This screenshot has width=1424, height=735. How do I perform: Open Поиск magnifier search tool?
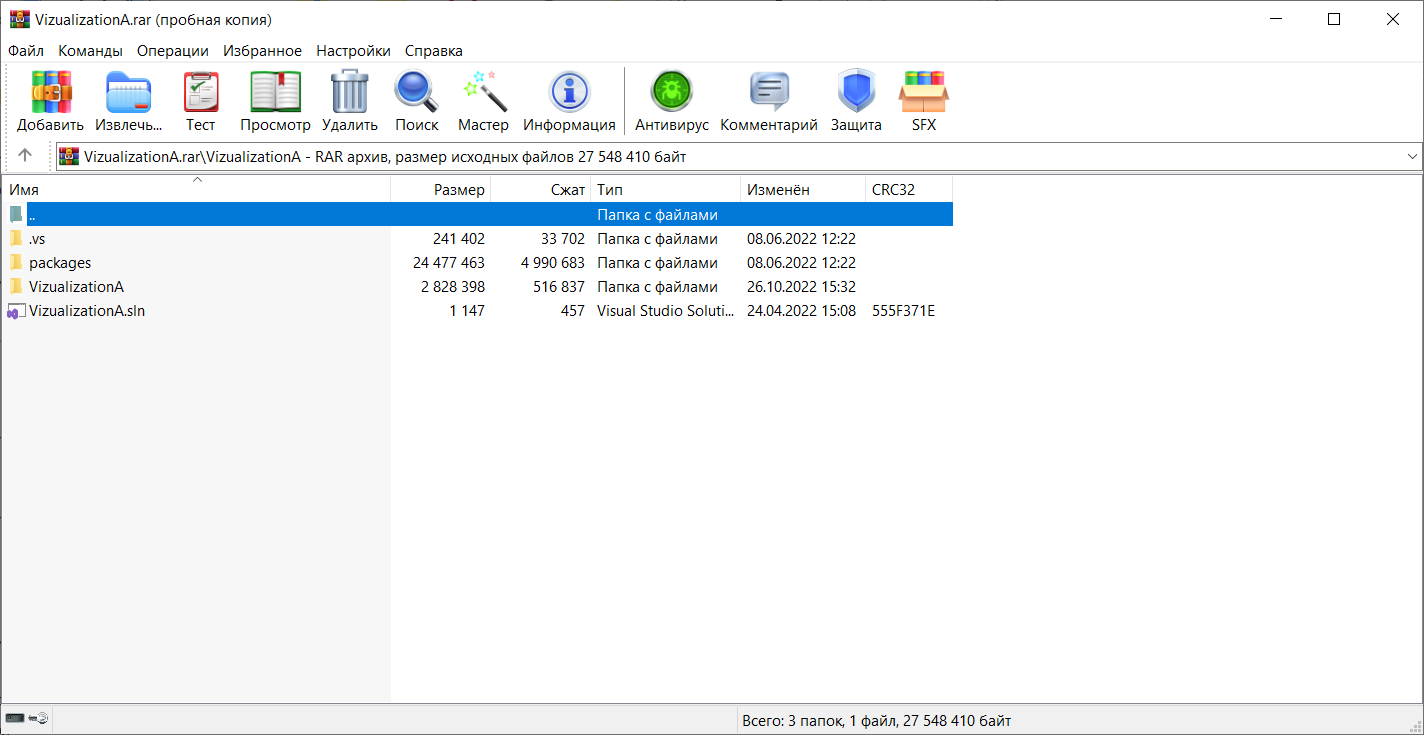click(x=416, y=93)
